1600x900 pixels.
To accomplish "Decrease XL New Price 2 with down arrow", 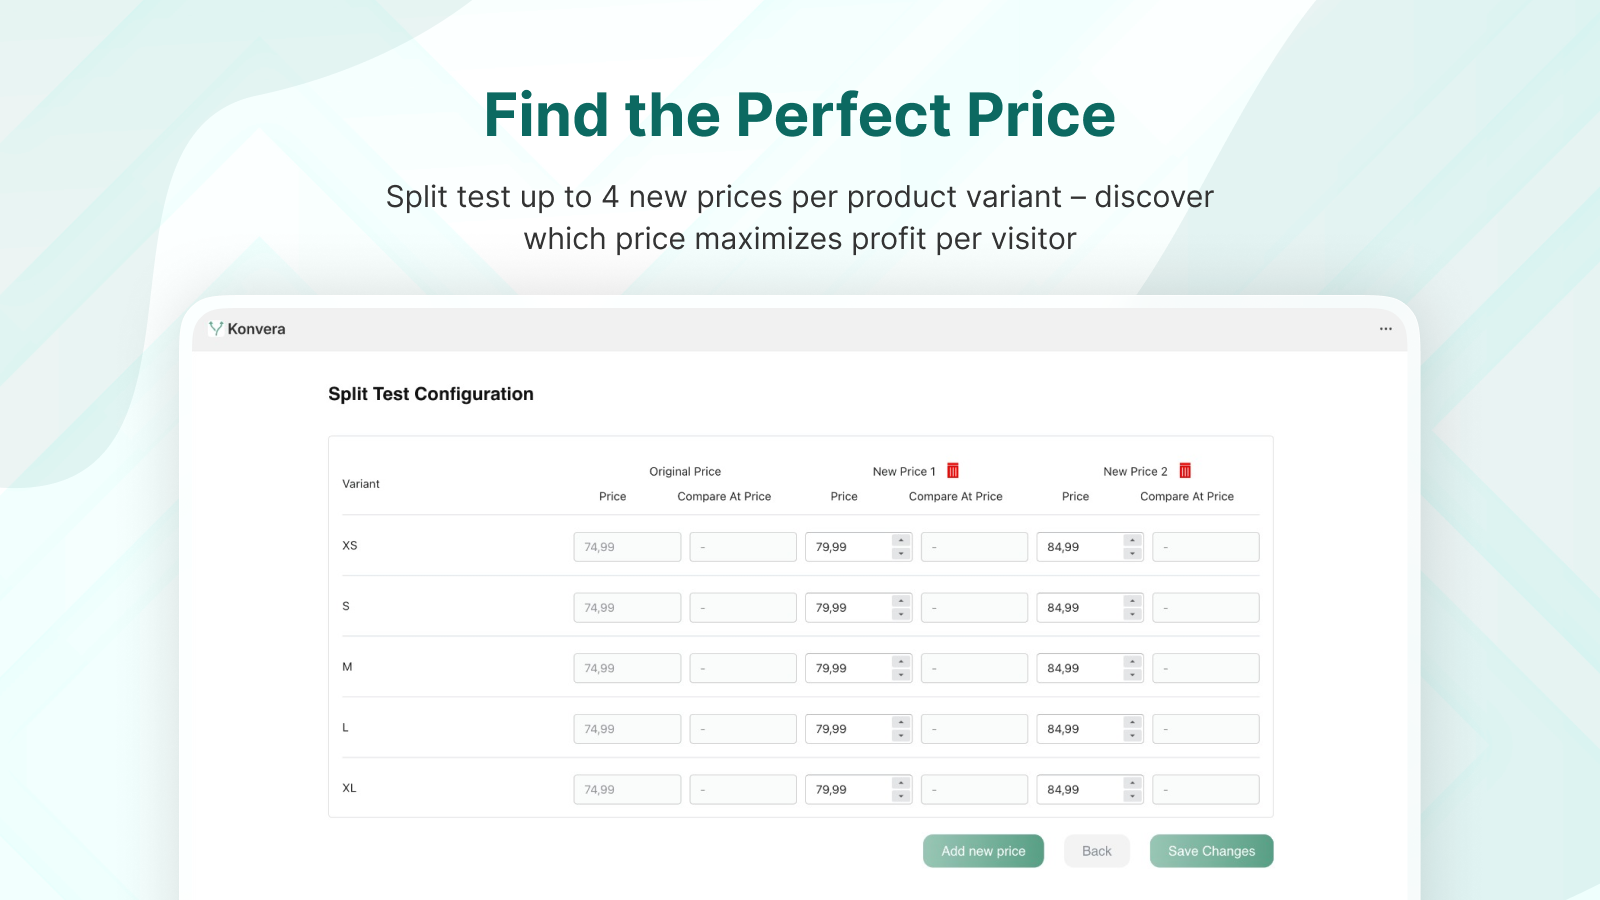I will point(1132,796).
